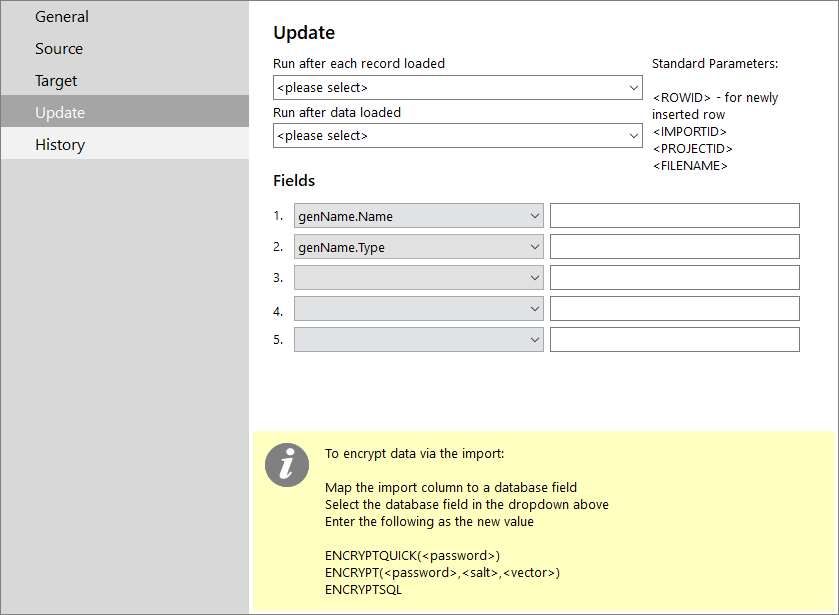Open the General section
Viewport: 839px width, 615px height.
coord(125,17)
